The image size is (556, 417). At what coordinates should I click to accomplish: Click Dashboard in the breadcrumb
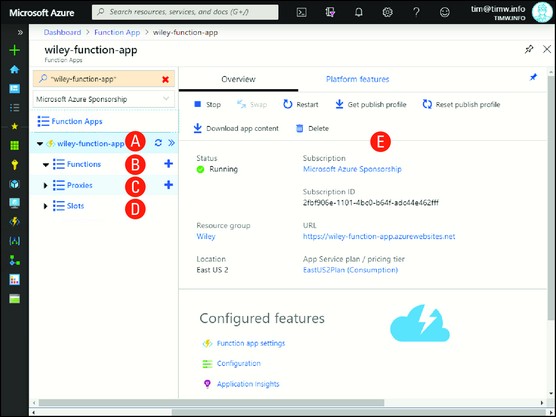tap(62, 33)
